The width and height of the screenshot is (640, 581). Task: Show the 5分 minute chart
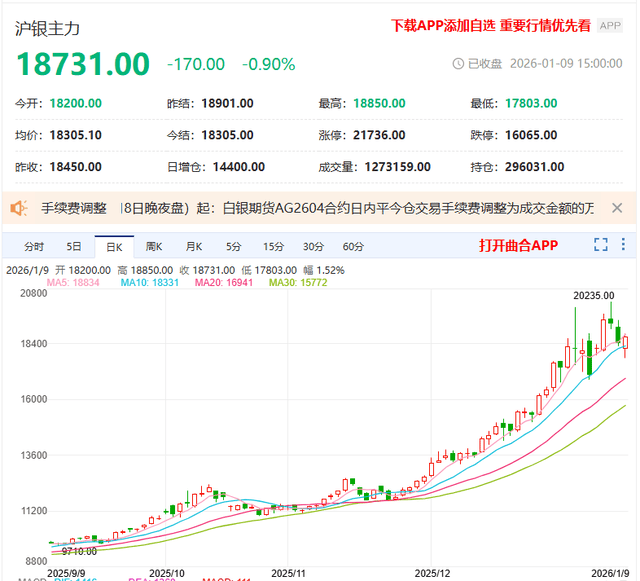pyautogui.click(x=233, y=246)
